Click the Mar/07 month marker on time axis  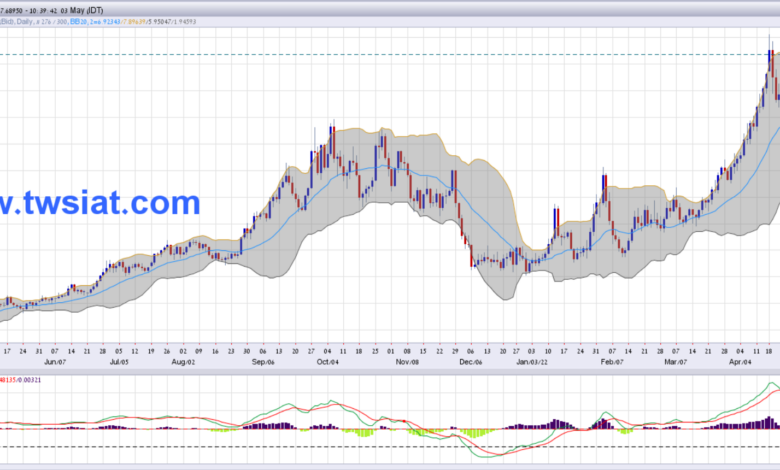coord(676,362)
